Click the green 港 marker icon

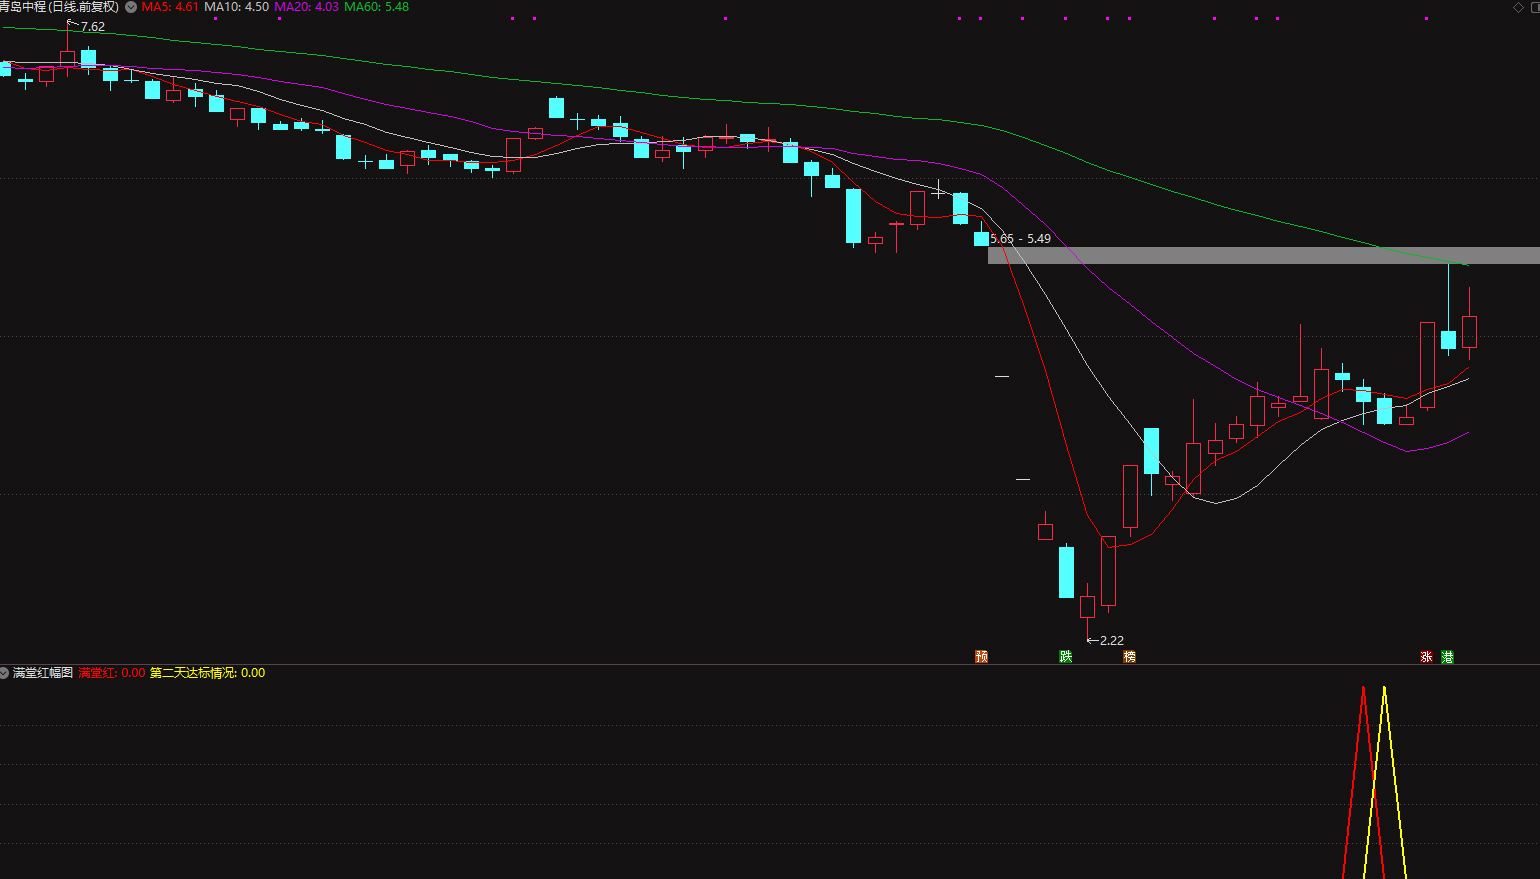pos(1447,657)
